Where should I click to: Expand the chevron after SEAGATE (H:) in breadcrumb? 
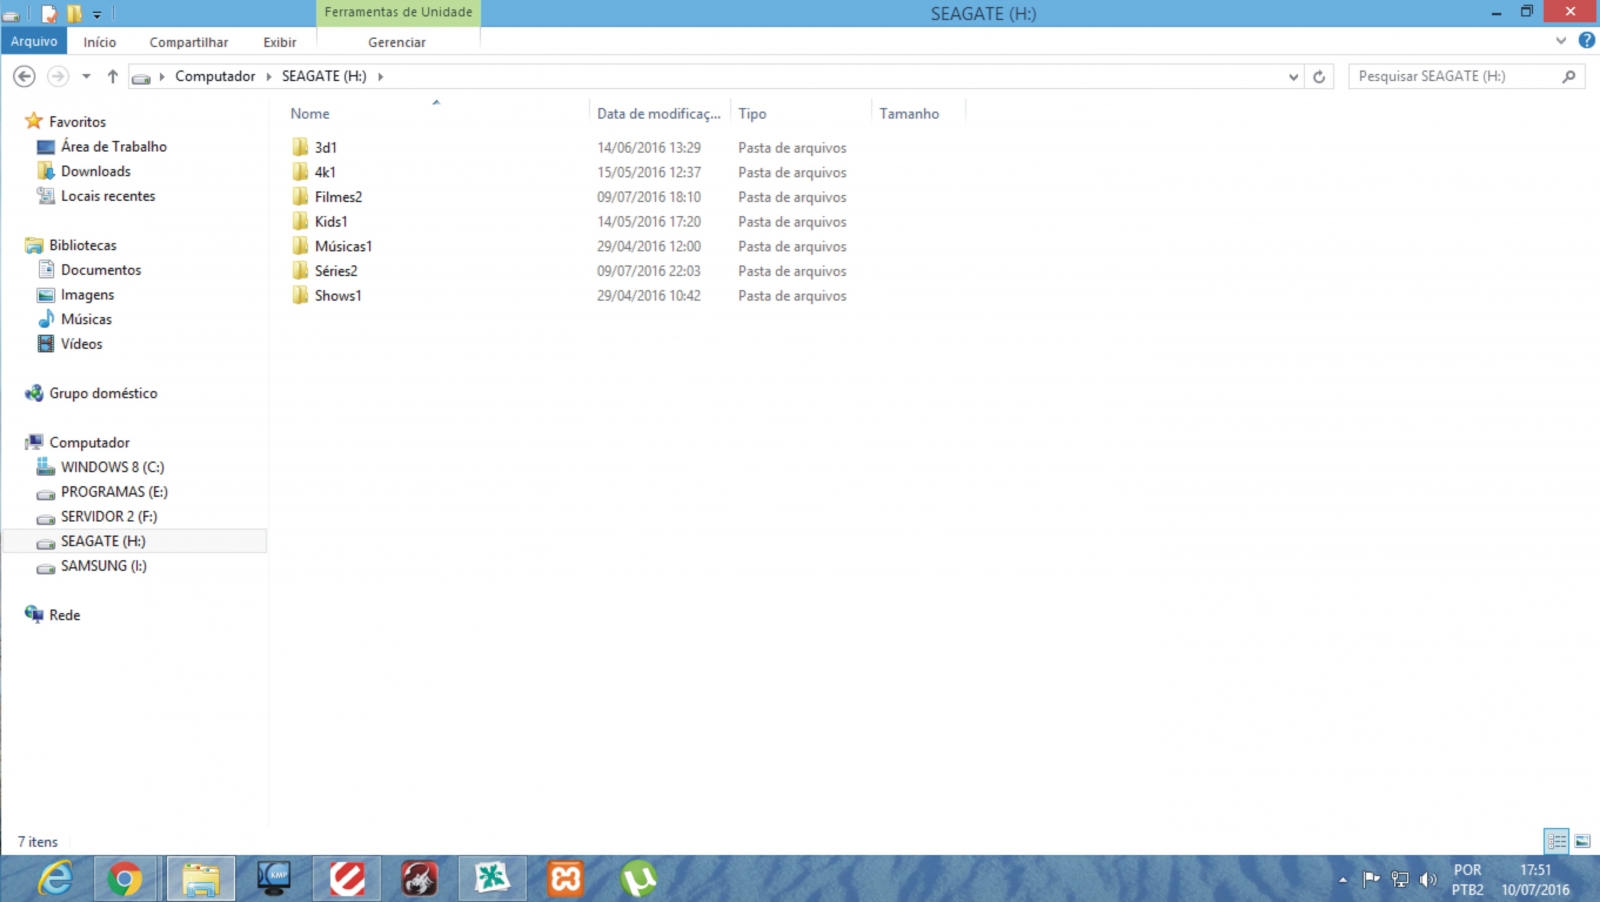[380, 76]
